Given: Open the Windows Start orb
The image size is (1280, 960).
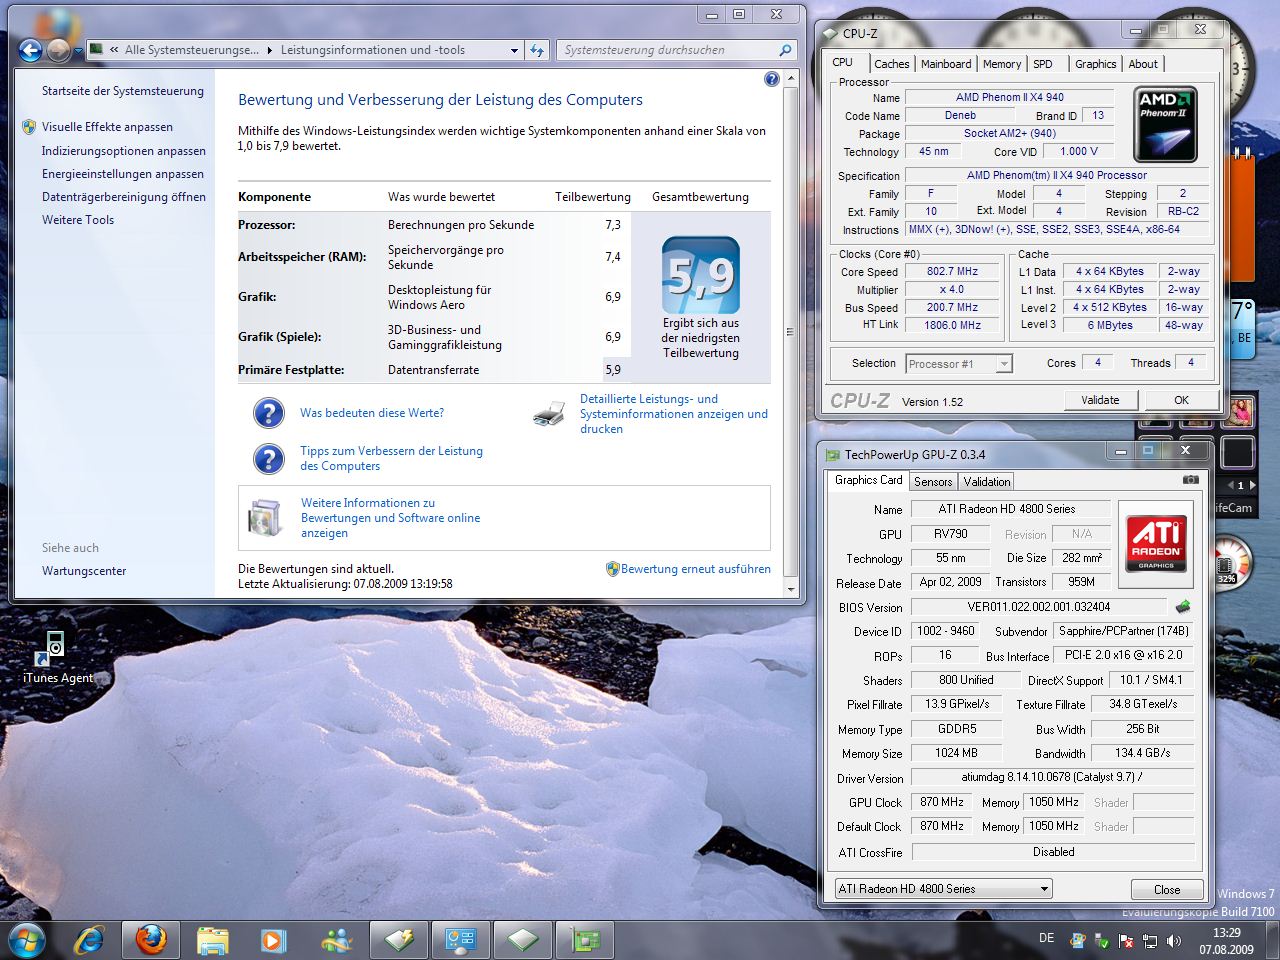Looking at the screenshot, I should pos(27,940).
